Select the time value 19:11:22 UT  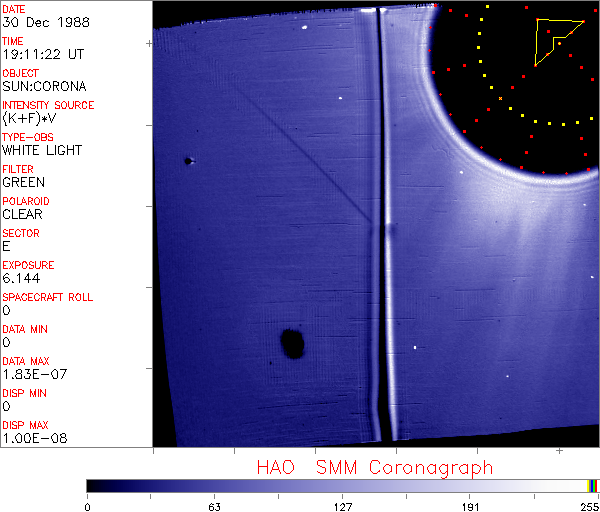pos(43,54)
